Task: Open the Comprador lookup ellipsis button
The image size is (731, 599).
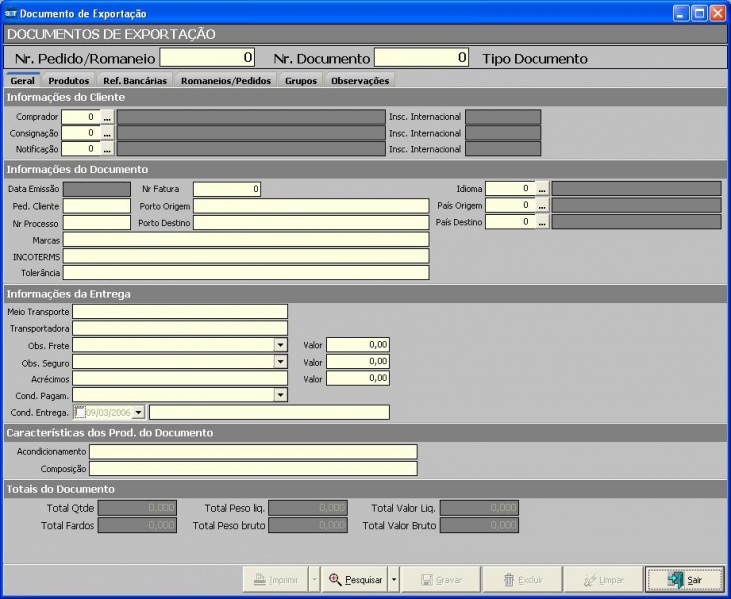Action: coord(108,117)
